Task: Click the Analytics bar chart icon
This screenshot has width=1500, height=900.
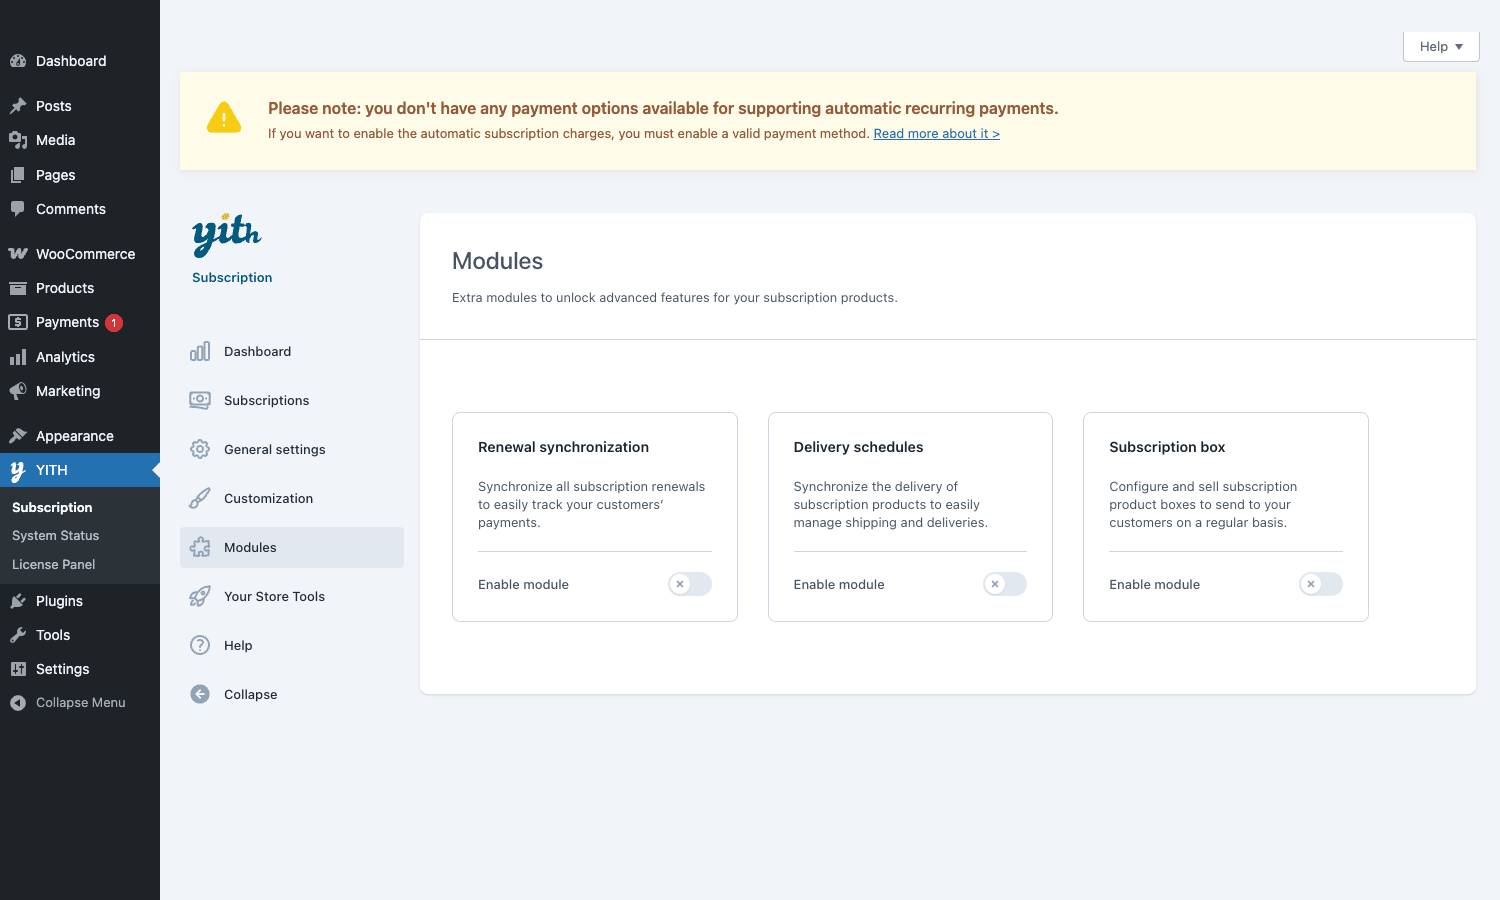Action: point(18,357)
